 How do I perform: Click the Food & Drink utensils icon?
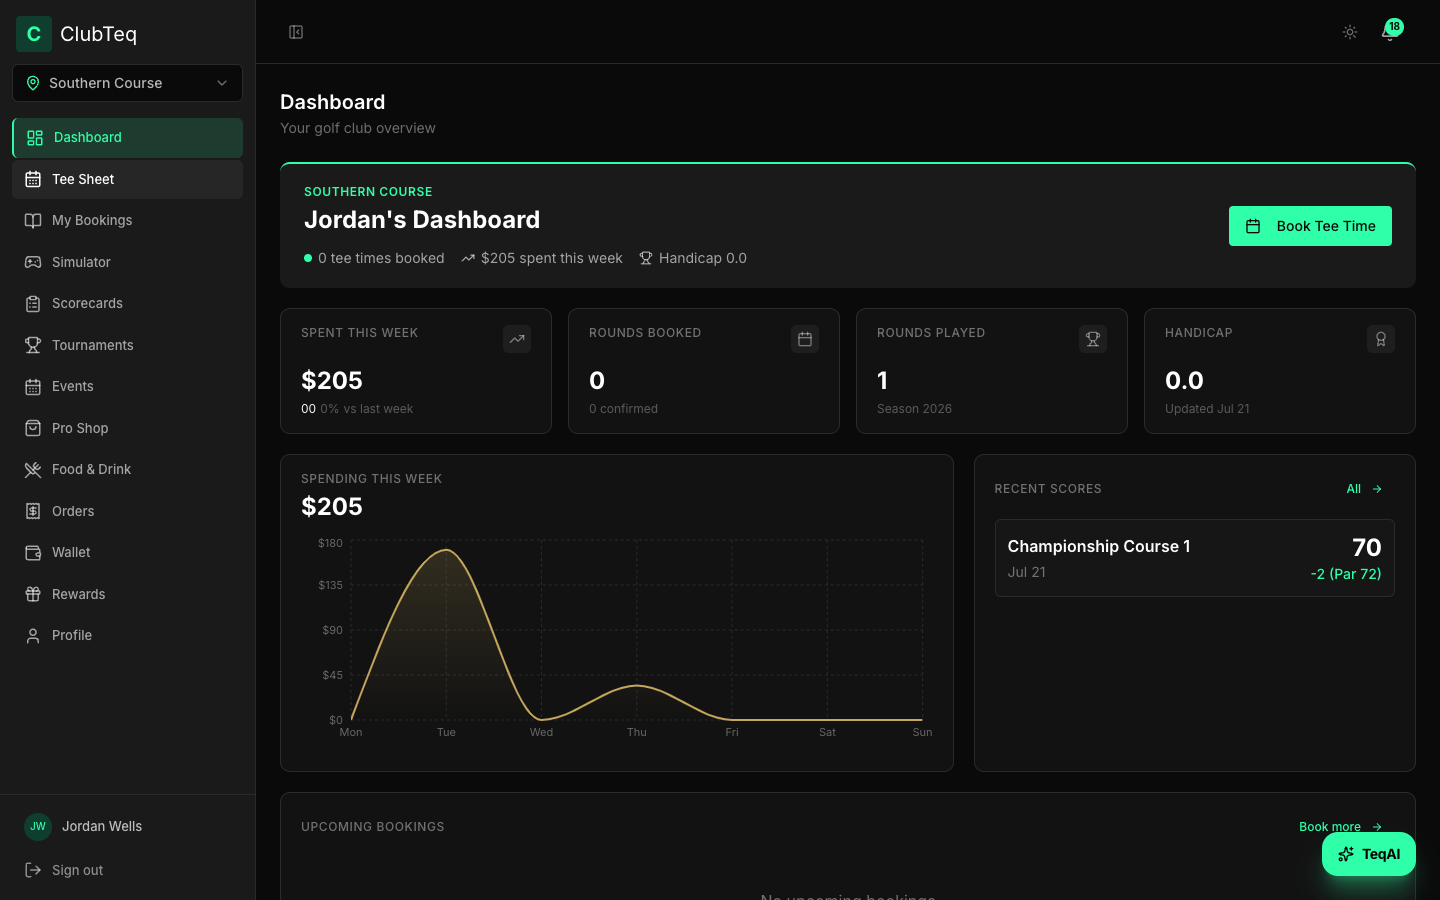pyautogui.click(x=33, y=470)
